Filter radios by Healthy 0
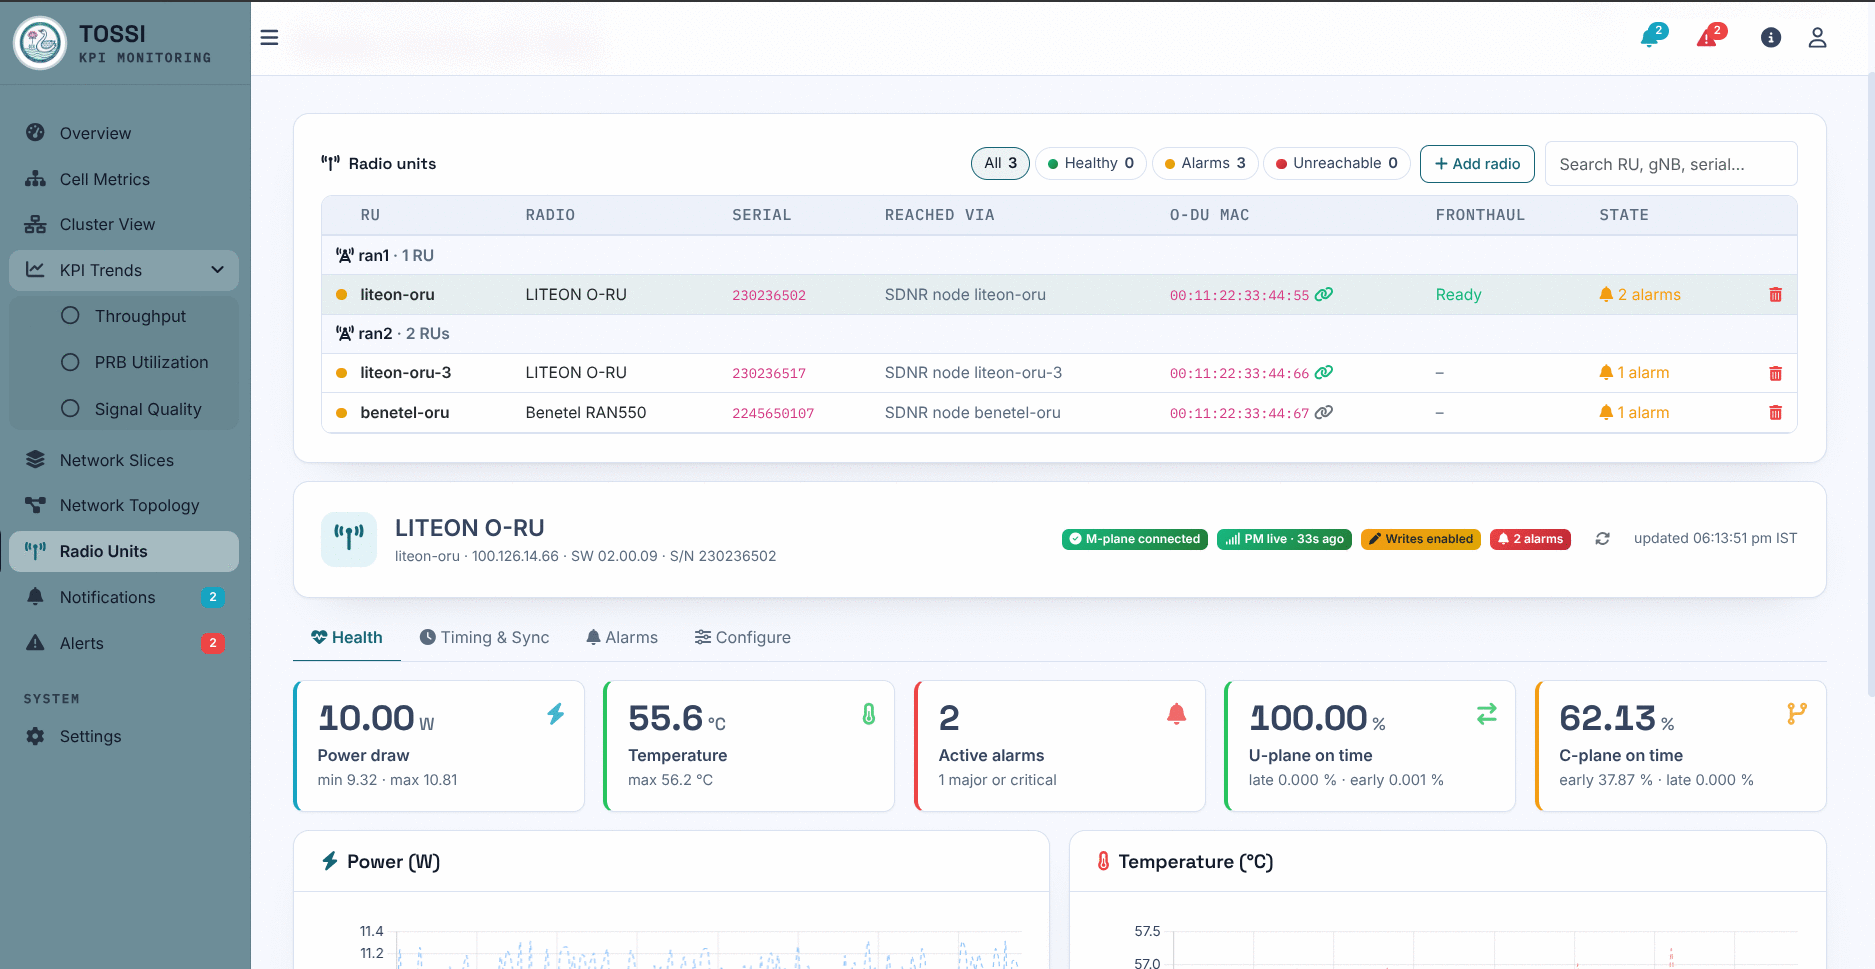This screenshot has height=969, width=1875. [x=1090, y=163]
